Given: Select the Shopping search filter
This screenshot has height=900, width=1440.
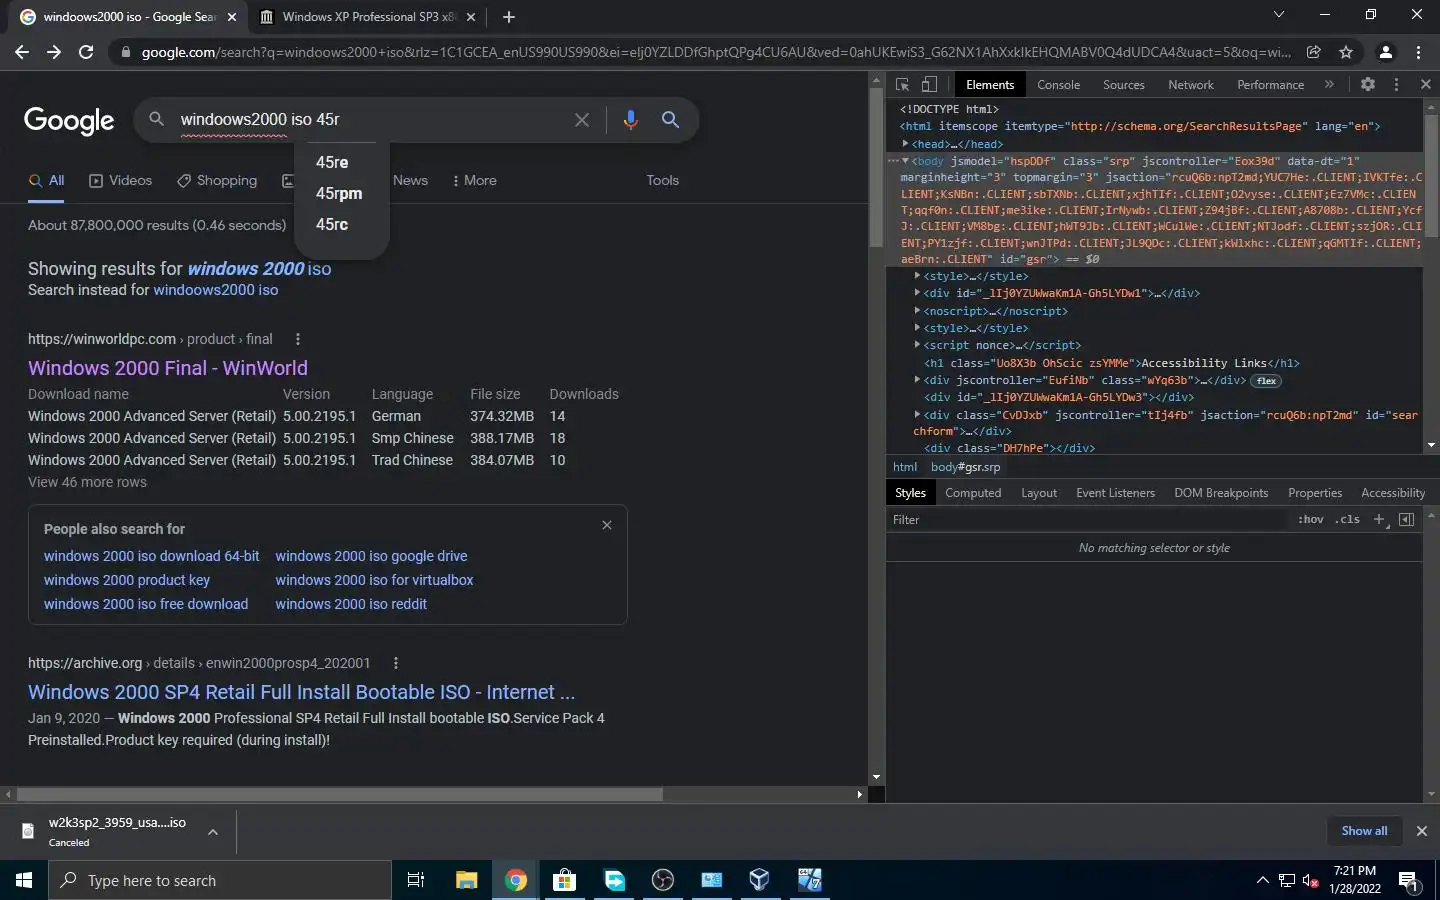Looking at the screenshot, I should coord(217,181).
